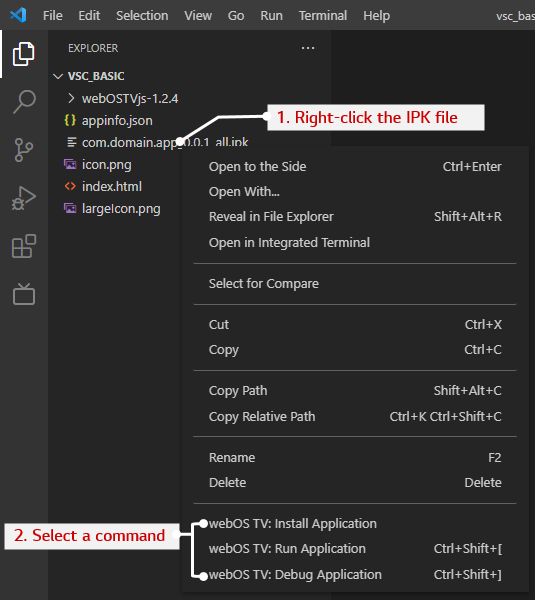Image resolution: width=535 pixels, height=600 pixels.
Task: Open the Search view in activity bar
Action: [x=24, y=102]
